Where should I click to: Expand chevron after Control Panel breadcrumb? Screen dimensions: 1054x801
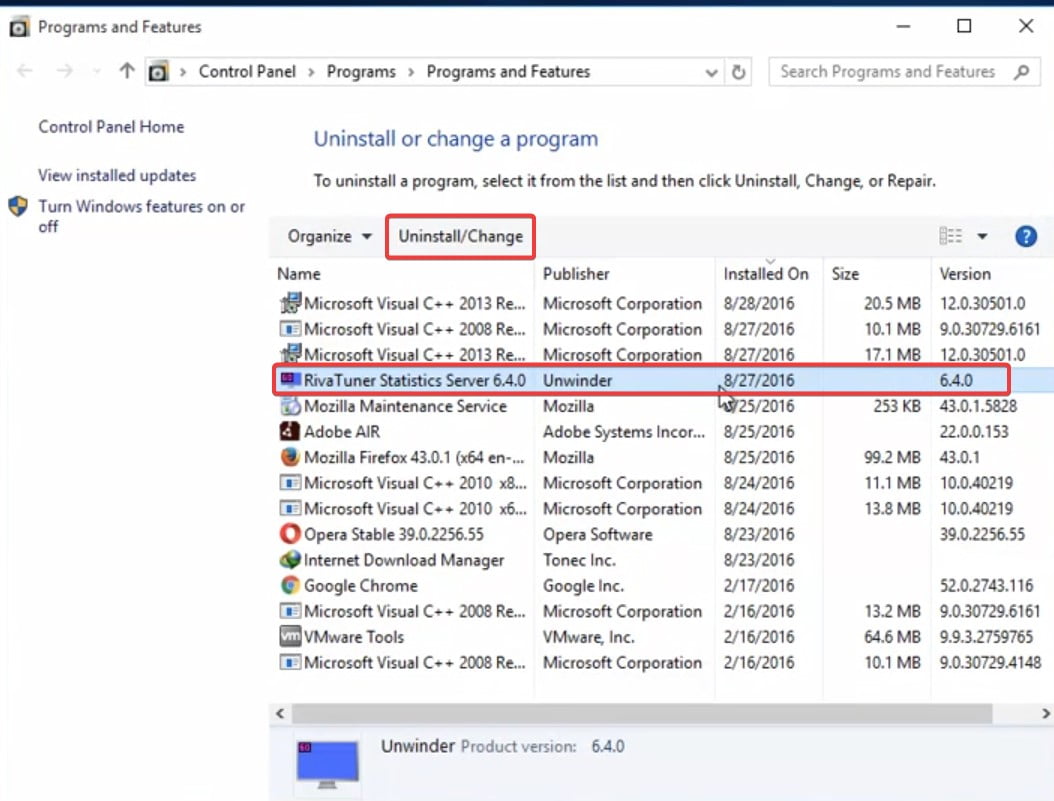click(311, 72)
